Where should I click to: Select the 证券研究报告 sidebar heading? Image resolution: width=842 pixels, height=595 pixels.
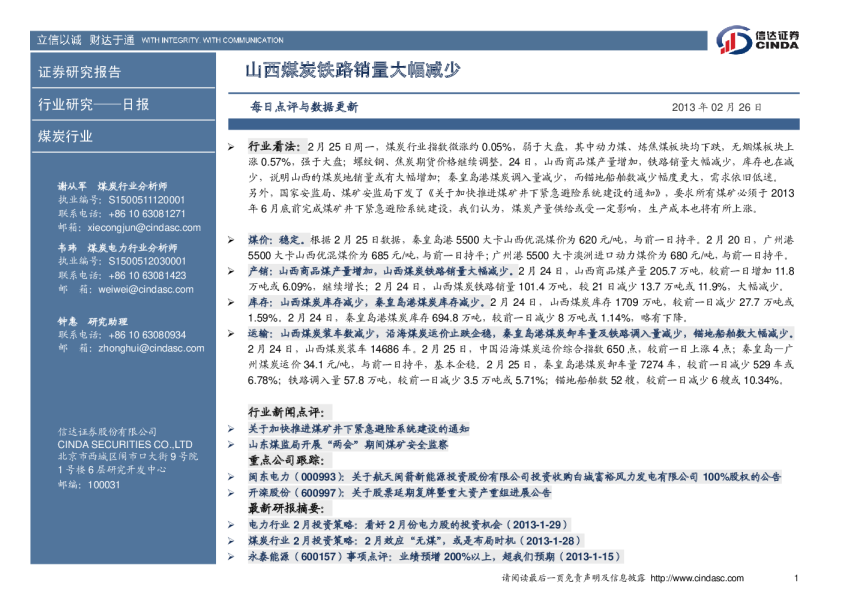click(79, 72)
